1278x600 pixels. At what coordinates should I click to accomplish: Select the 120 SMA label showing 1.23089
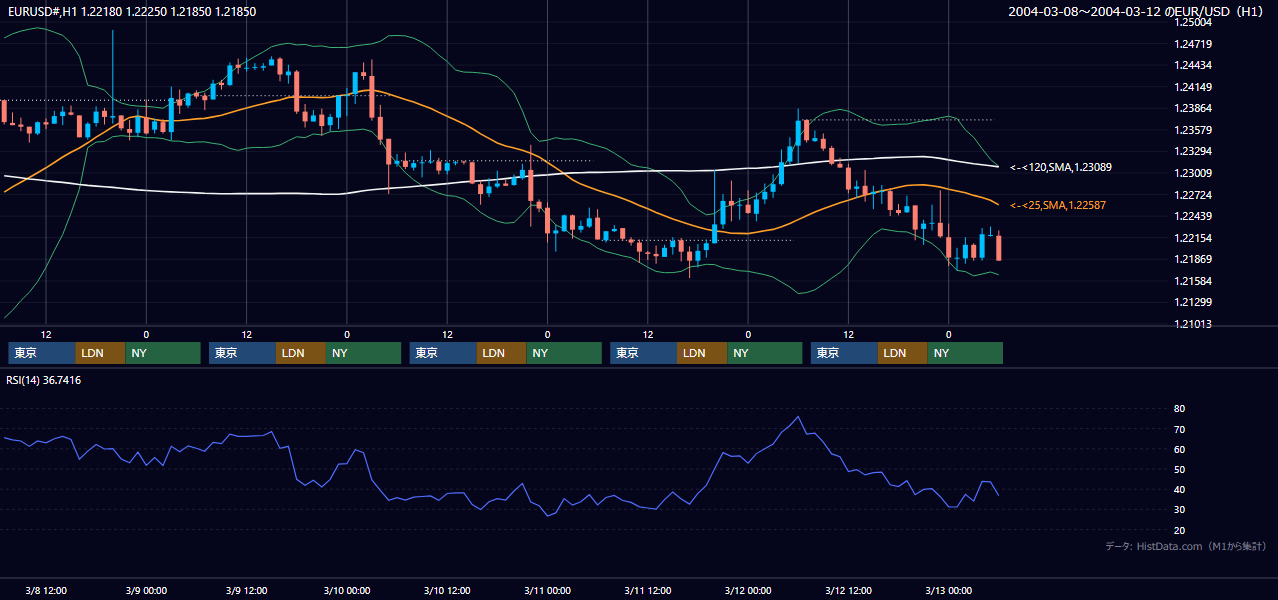point(1061,167)
